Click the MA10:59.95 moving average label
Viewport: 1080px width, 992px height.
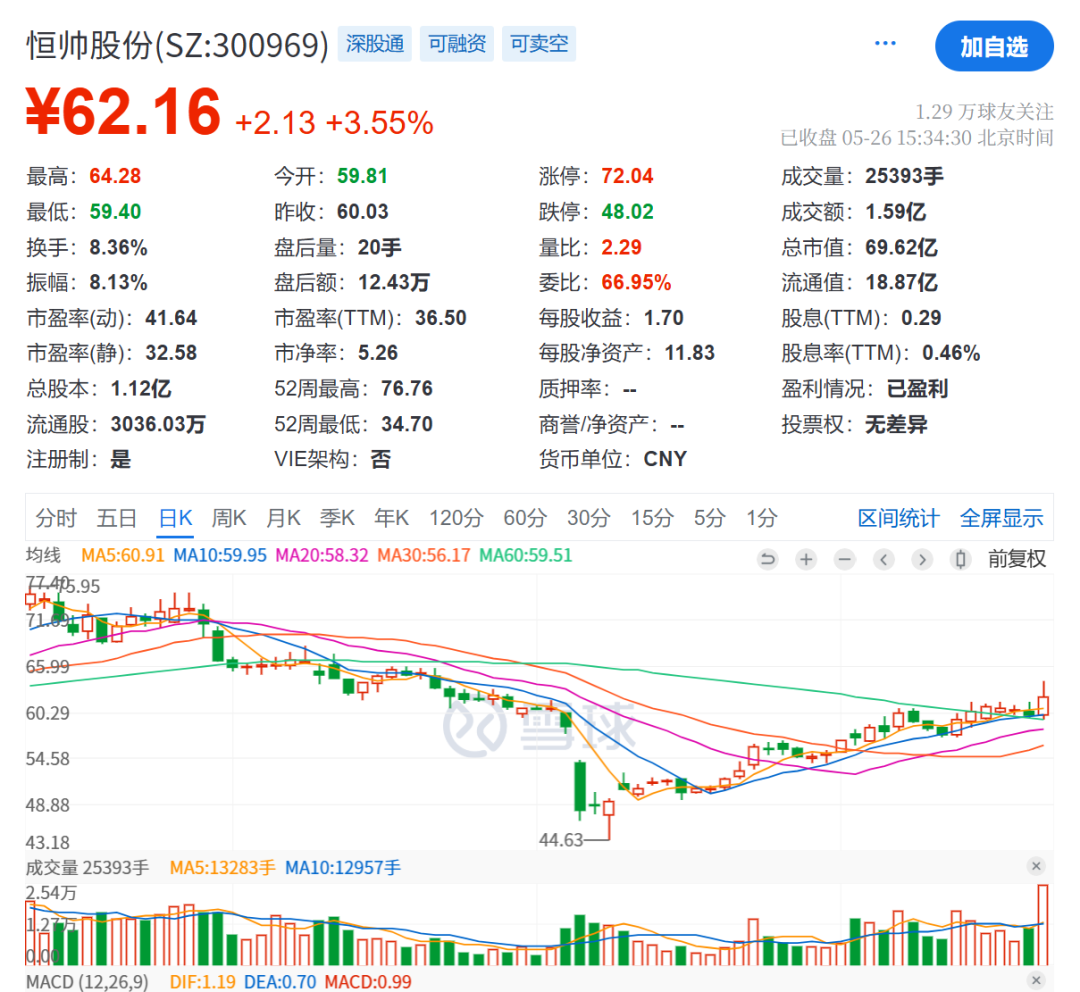click(x=220, y=555)
